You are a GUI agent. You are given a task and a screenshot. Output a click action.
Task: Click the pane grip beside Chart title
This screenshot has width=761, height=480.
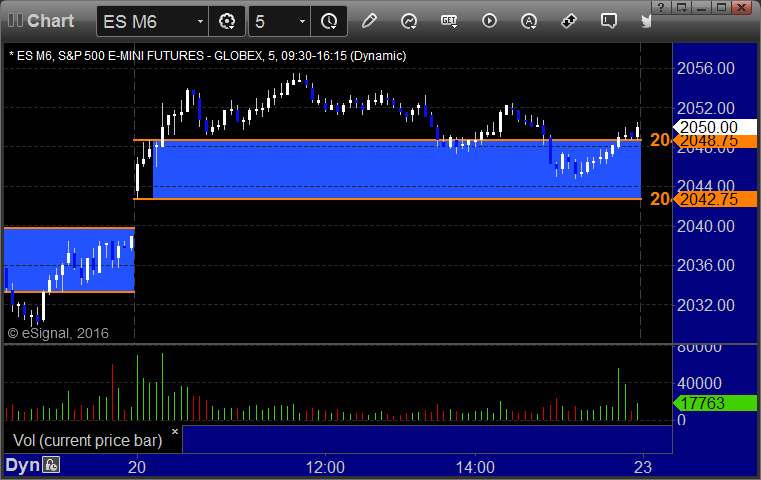tap(15, 21)
